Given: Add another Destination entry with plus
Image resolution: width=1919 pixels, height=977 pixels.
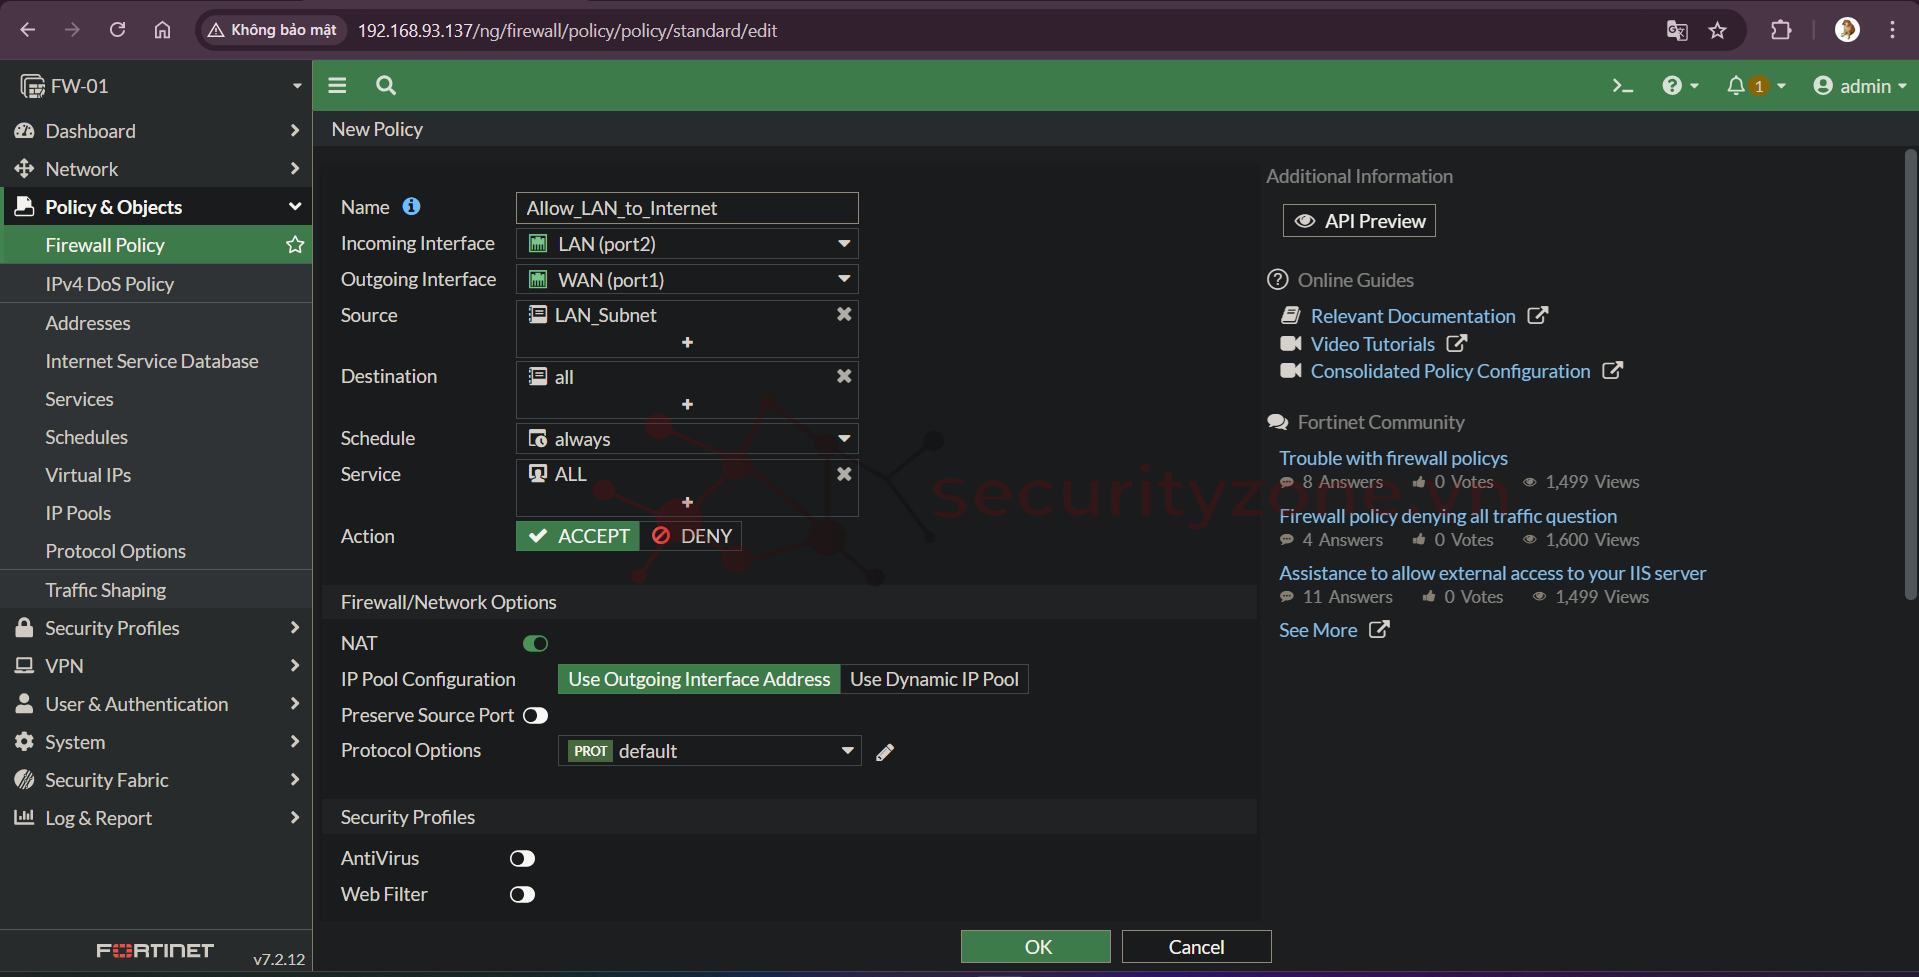Looking at the screenshot, I should pos(687,404).
